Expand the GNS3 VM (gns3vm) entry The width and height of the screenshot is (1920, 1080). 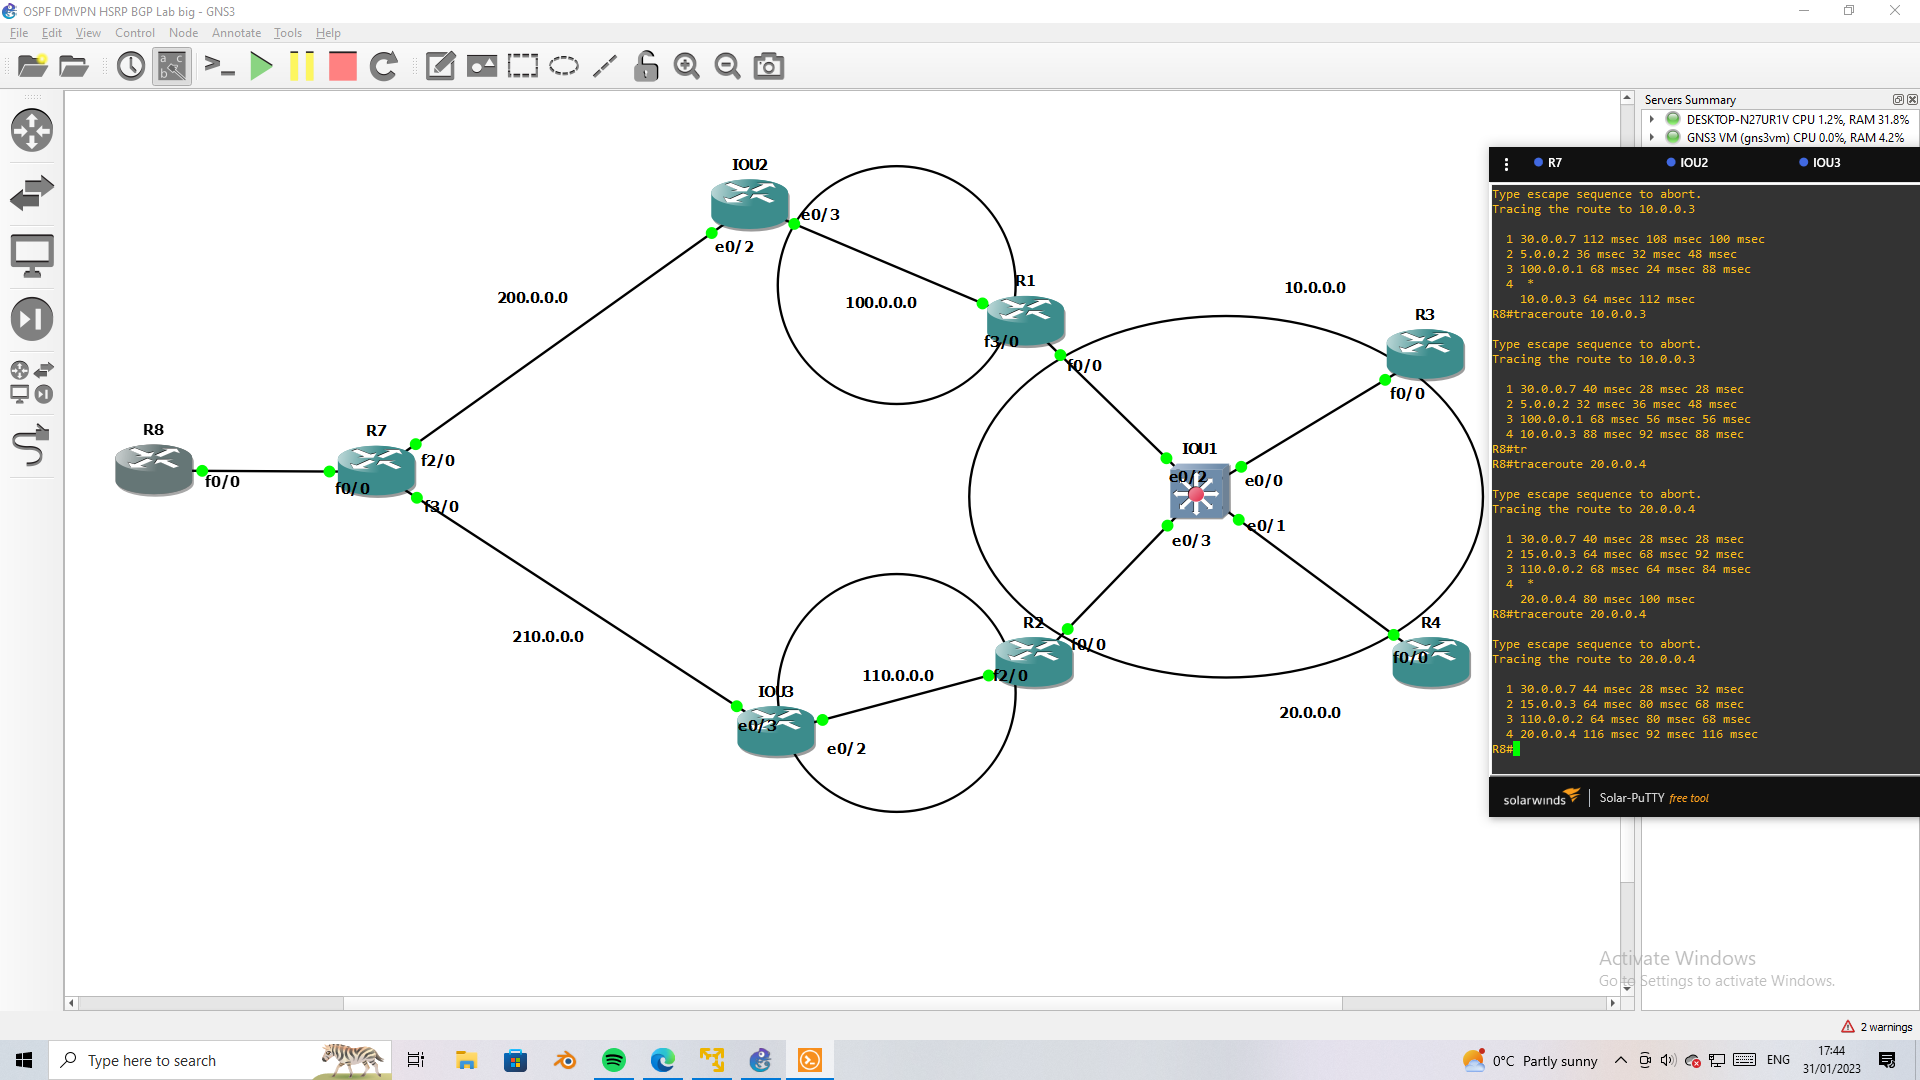pyautogui.click(x=1652, y=137)
